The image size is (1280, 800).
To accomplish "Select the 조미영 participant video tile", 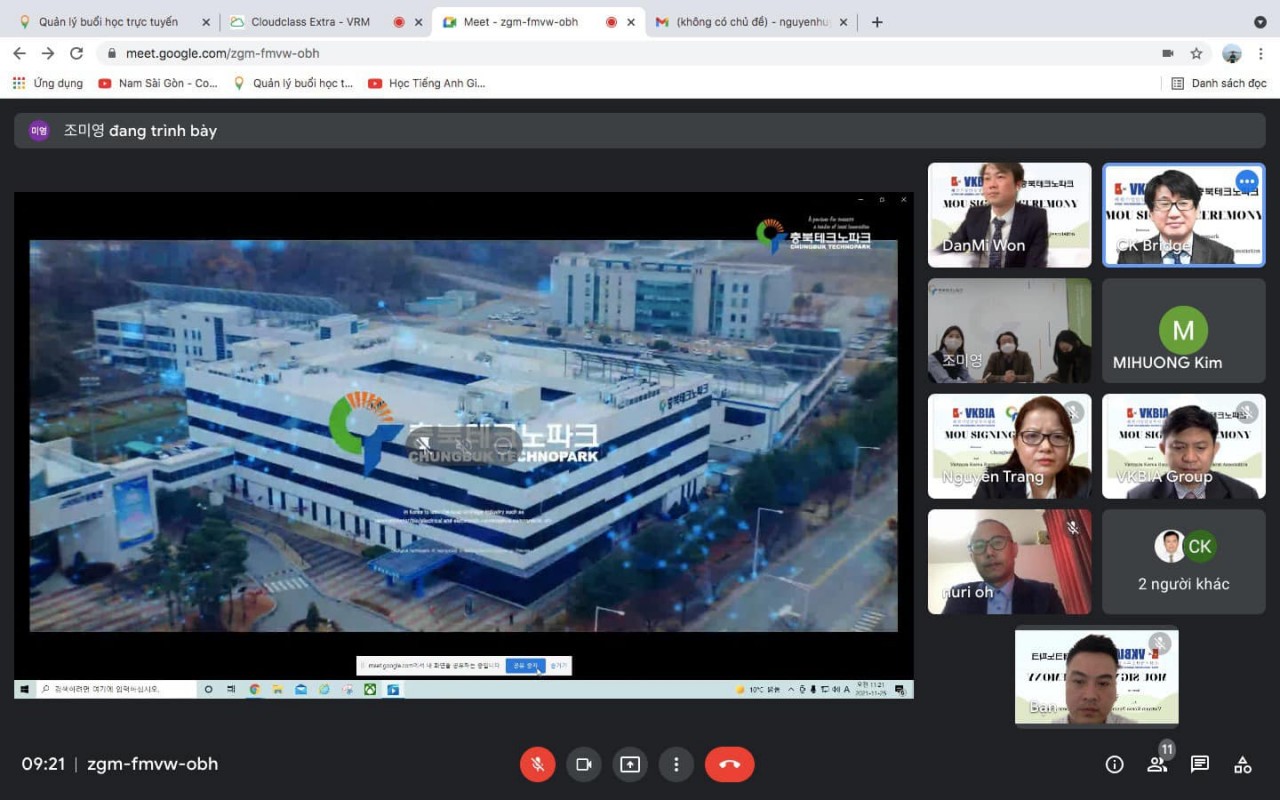I will (x=1009, y=330).
